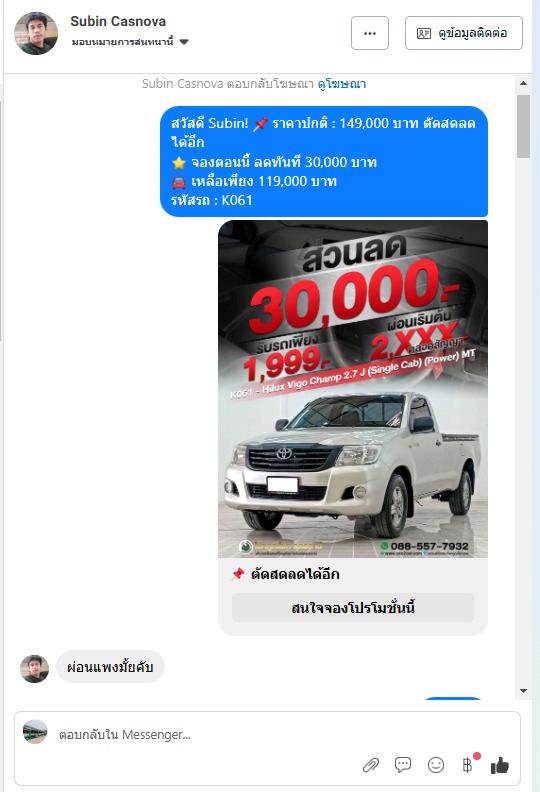Click the Subin Casnova name header
The width and height of the screenshot is (540, 792).
click(x=118, y=21)
